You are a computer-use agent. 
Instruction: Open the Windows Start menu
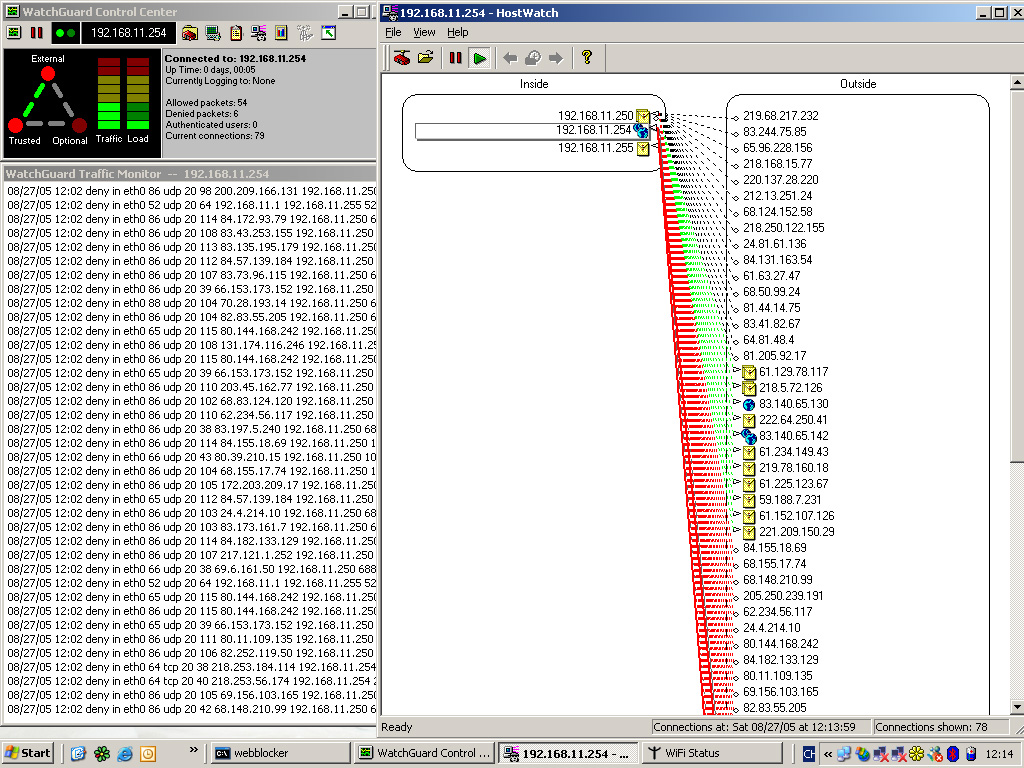tap(28, 753)
